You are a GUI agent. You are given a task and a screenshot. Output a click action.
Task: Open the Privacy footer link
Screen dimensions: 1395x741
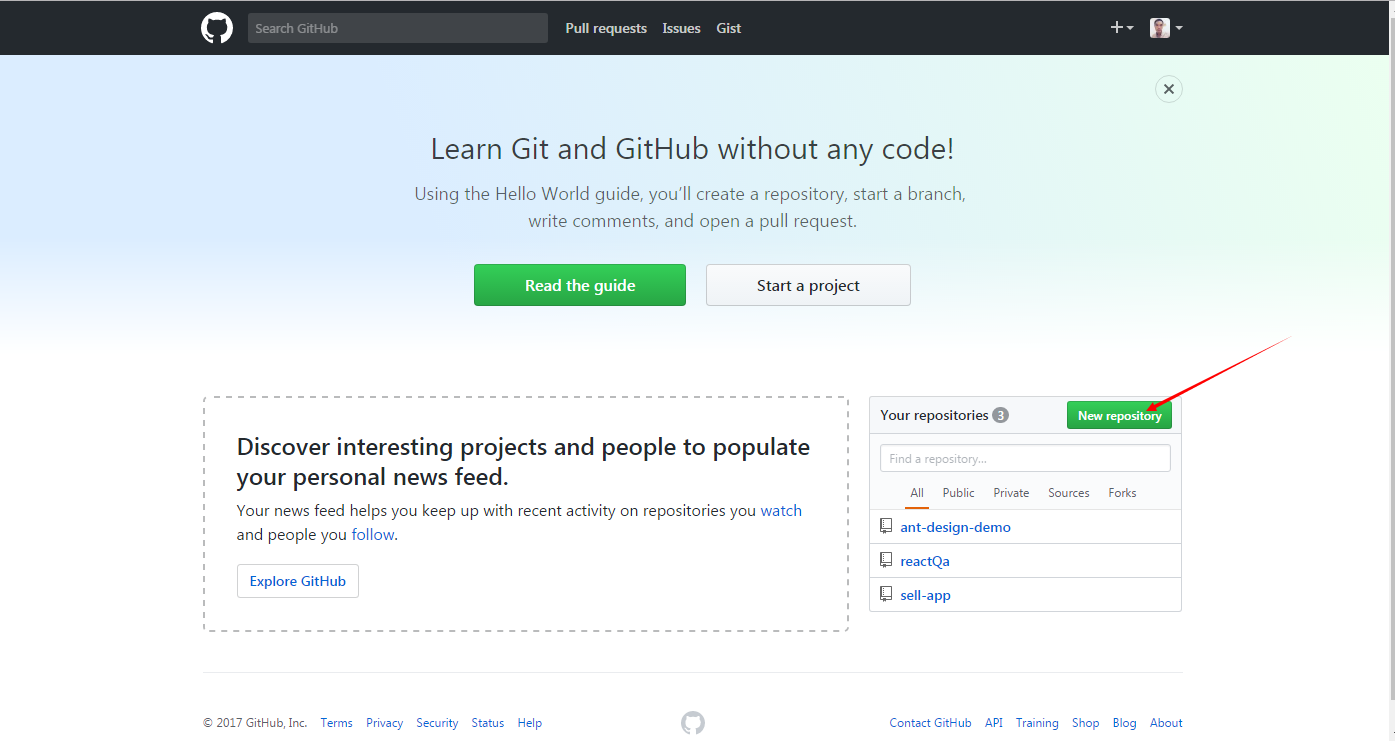pos(384,723)
